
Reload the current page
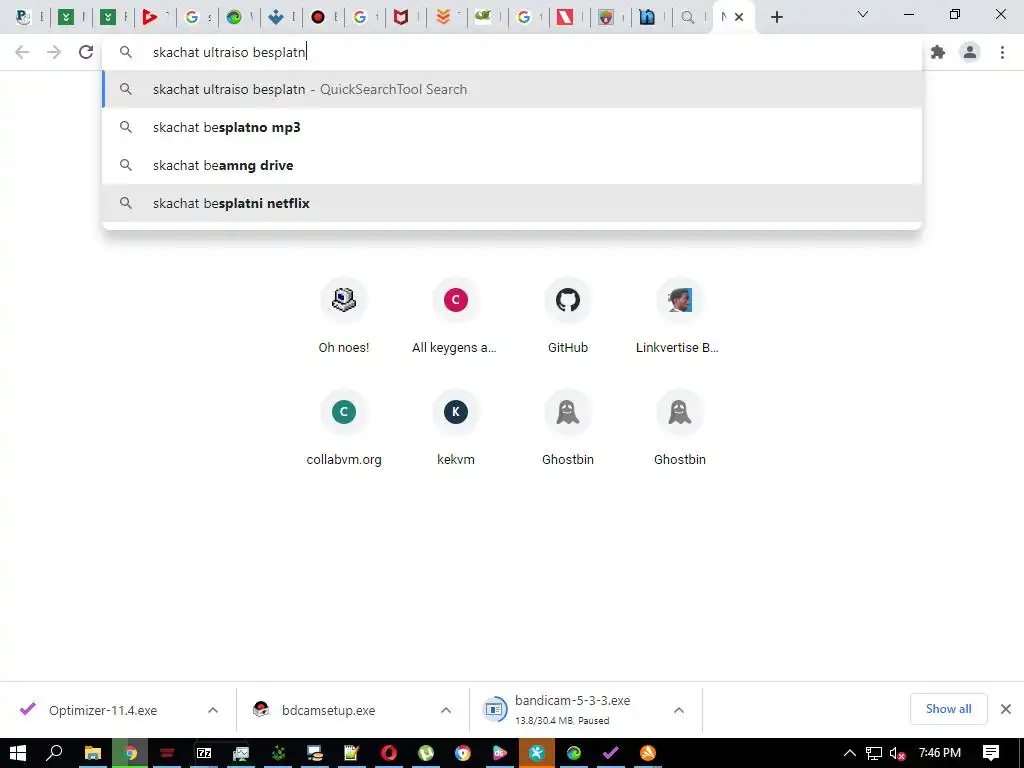pyautogui.click(x=86, y=52)
